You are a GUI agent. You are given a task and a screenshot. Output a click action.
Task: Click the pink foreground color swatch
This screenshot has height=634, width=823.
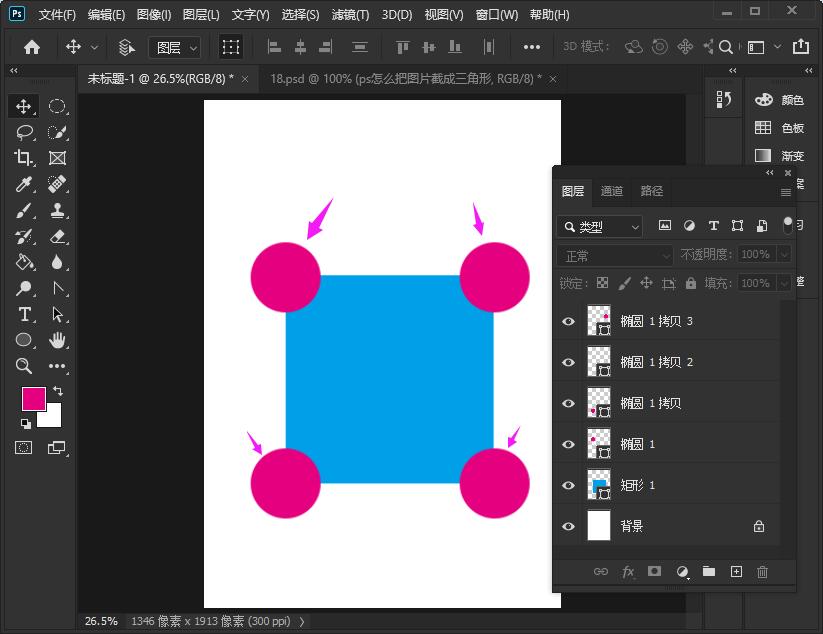33,398
